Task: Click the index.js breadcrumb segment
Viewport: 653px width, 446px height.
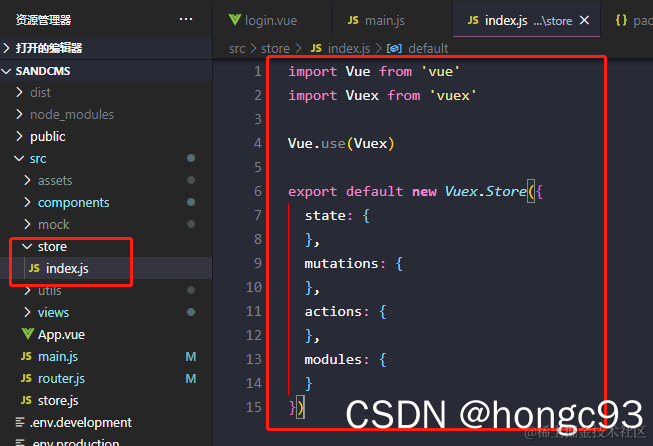Action: [349, 49]
